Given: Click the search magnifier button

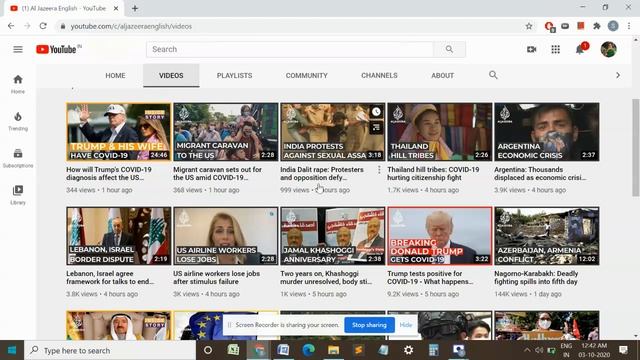Looking at the screenshot, I should pos(449,49).
